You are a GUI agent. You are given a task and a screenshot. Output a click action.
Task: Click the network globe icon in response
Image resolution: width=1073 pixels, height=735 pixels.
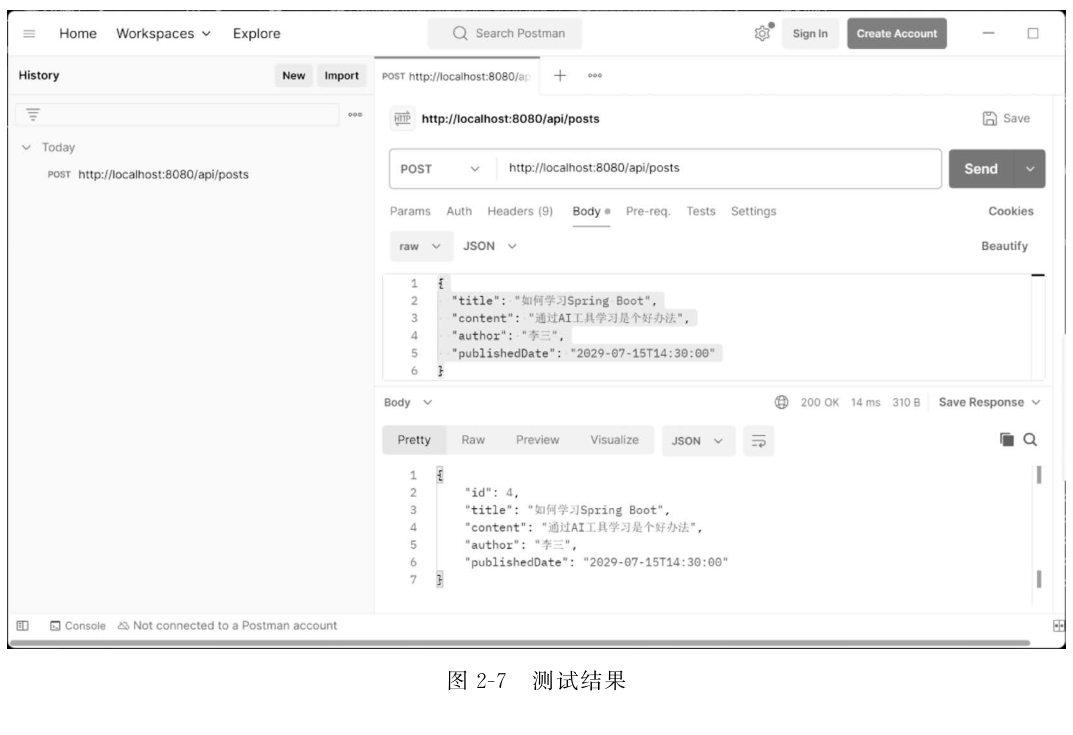(x=781, y=402)
